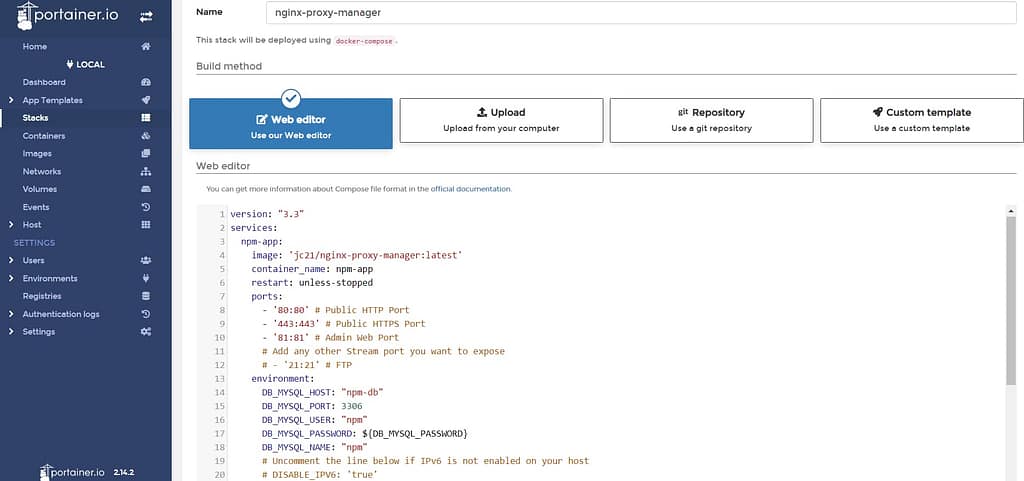Image resolution: width=1024 pixels, height=481 pixels.
Task: Click the Volumes drive icon
Action: pyautogui.click(x=146, y=189)
